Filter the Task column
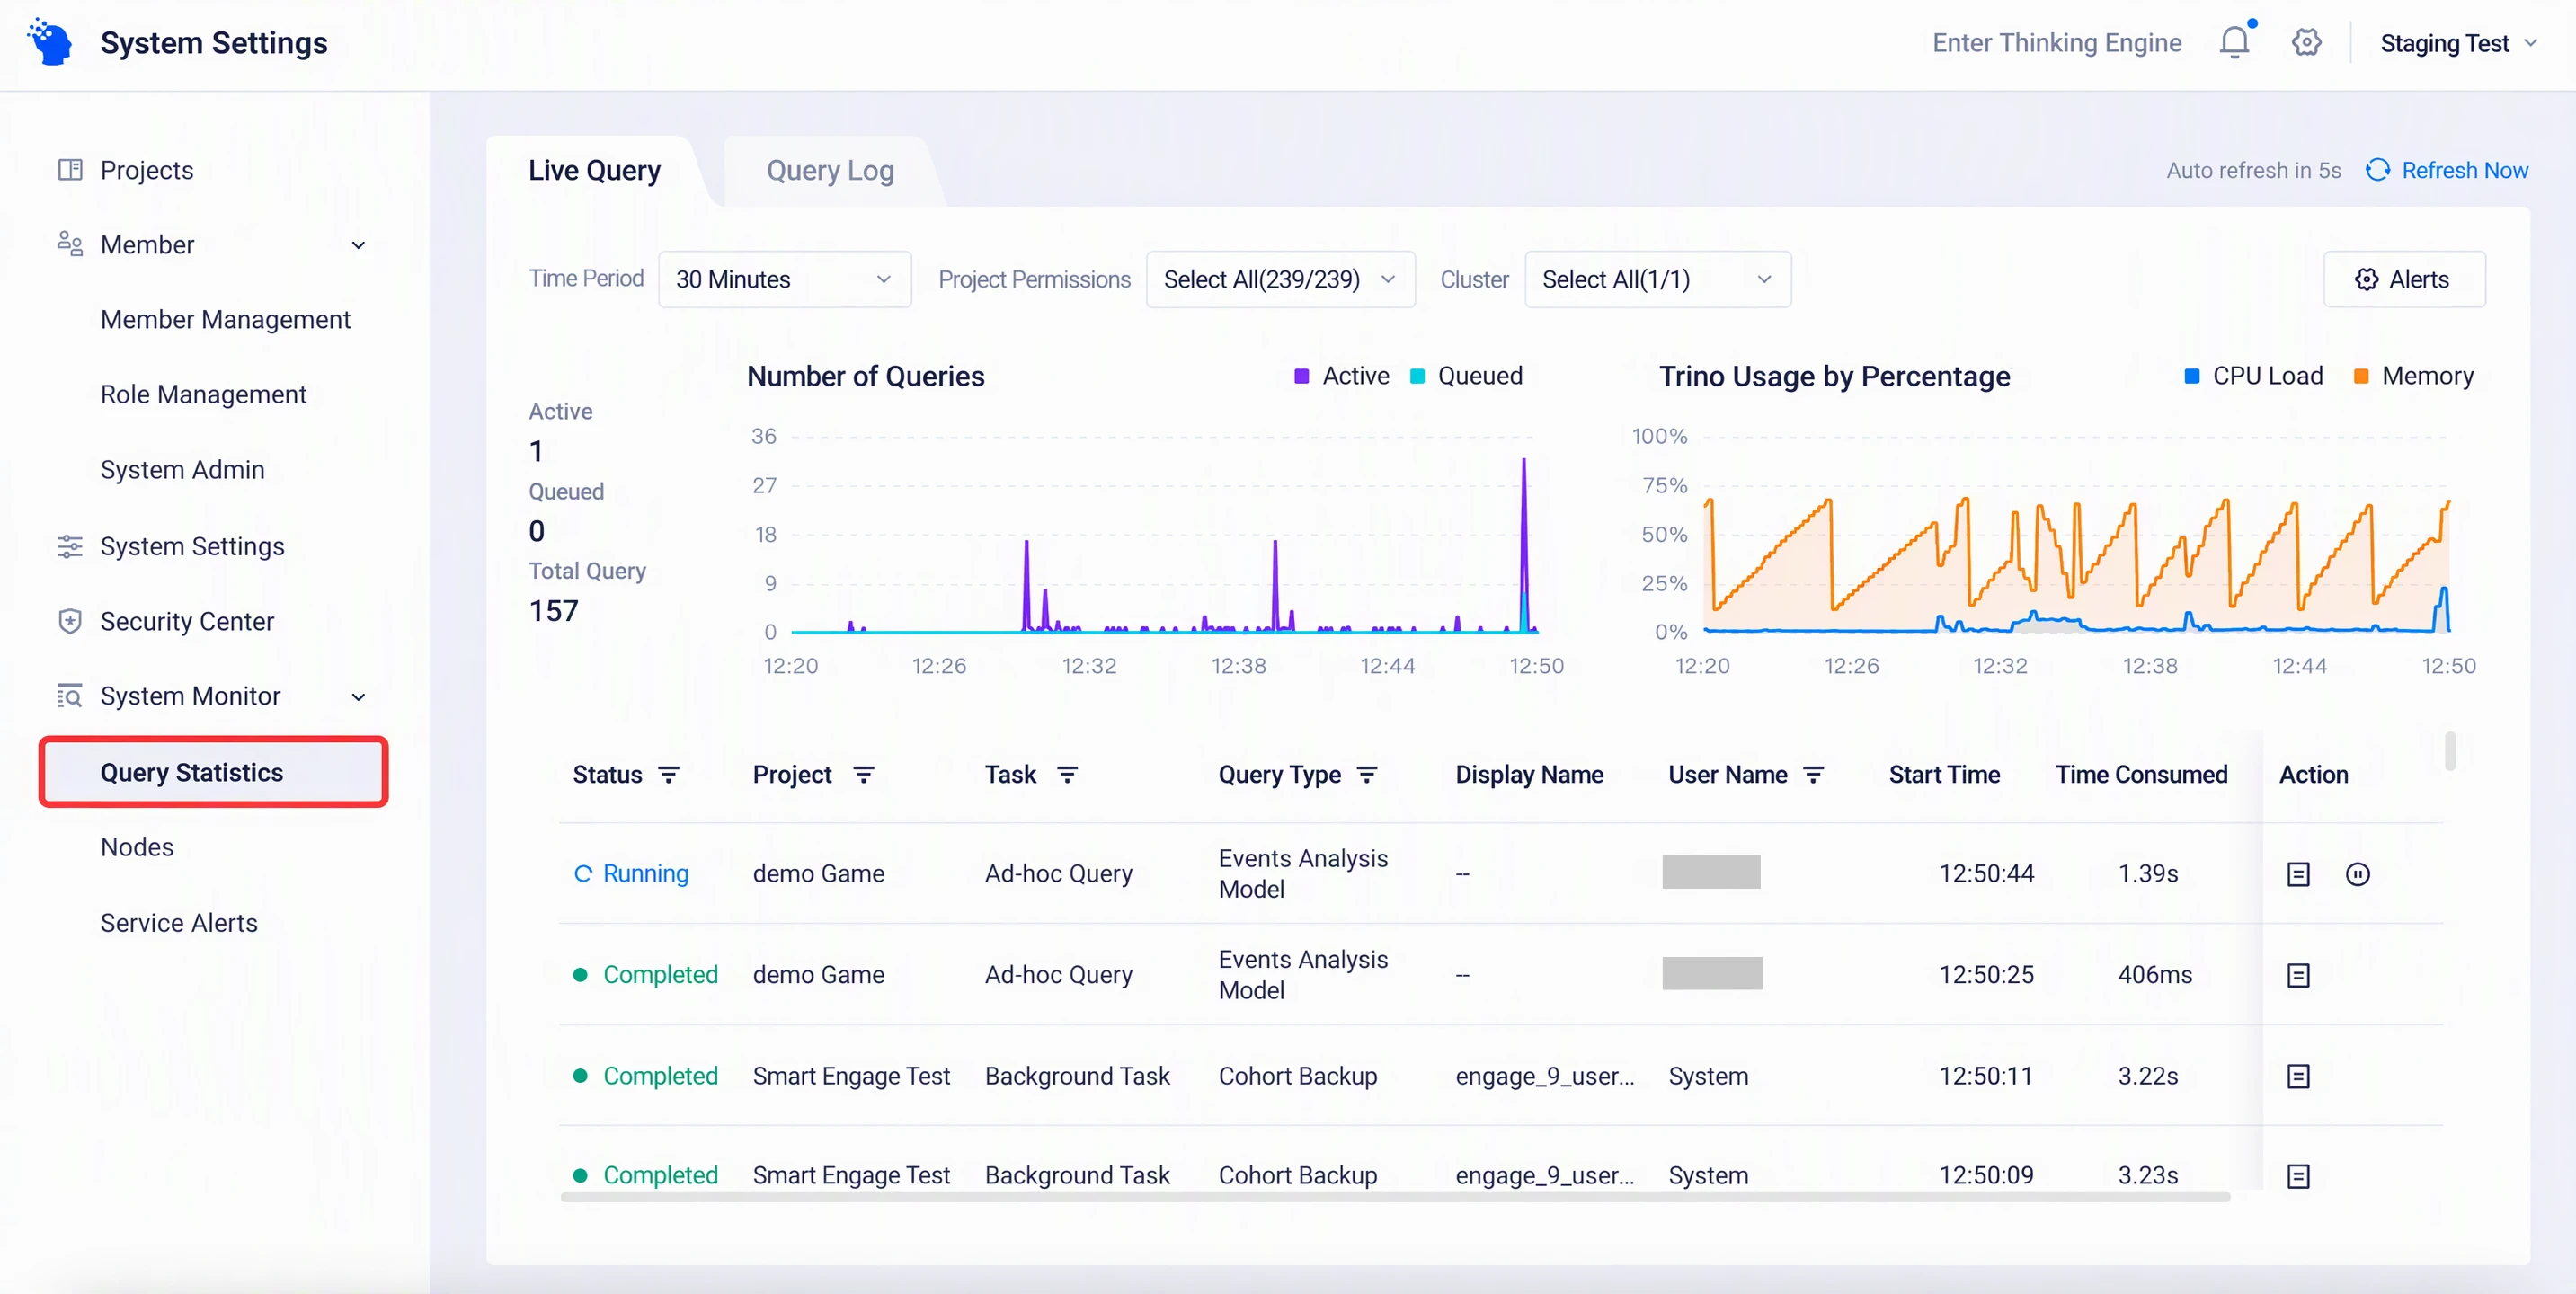This screenshot has width=2576, height=1294. [x=1067, y=775]
